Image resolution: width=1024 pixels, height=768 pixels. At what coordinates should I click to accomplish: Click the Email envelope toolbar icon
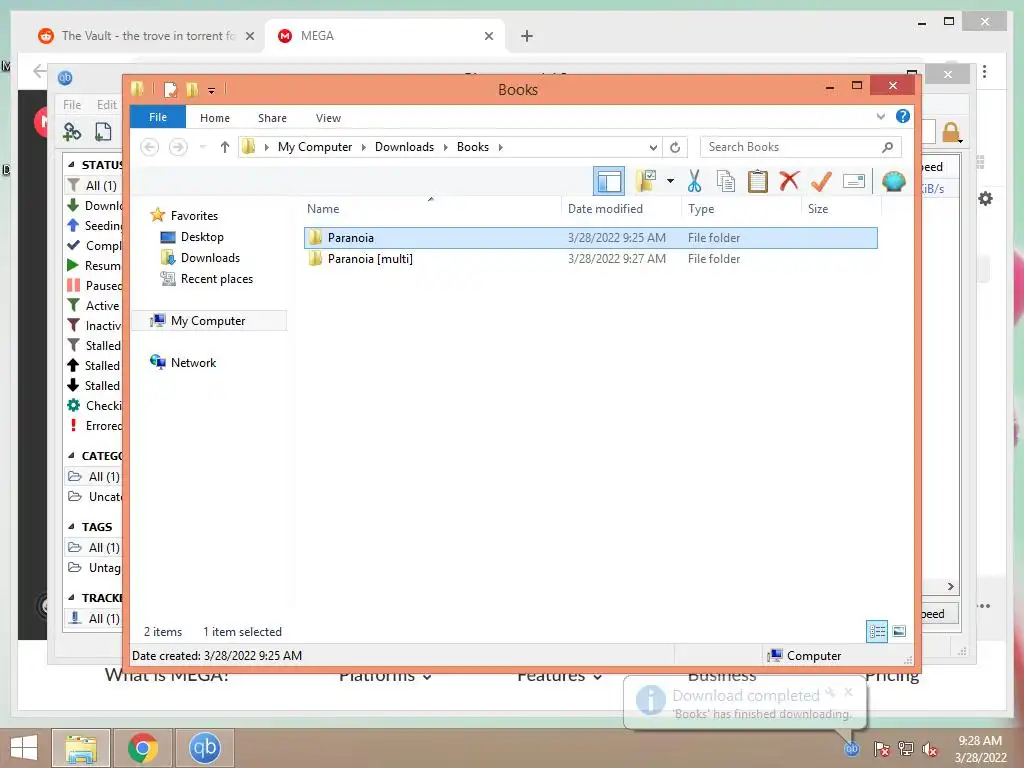click(x=854, y=181)
